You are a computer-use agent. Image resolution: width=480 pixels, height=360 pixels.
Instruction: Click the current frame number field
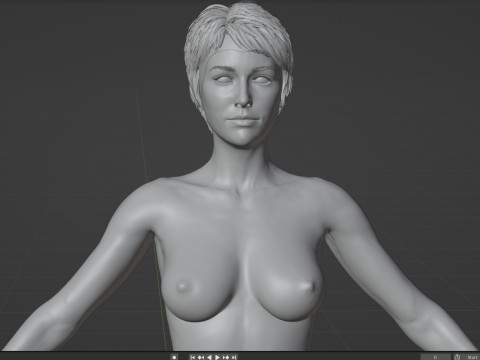coord(435,357)
